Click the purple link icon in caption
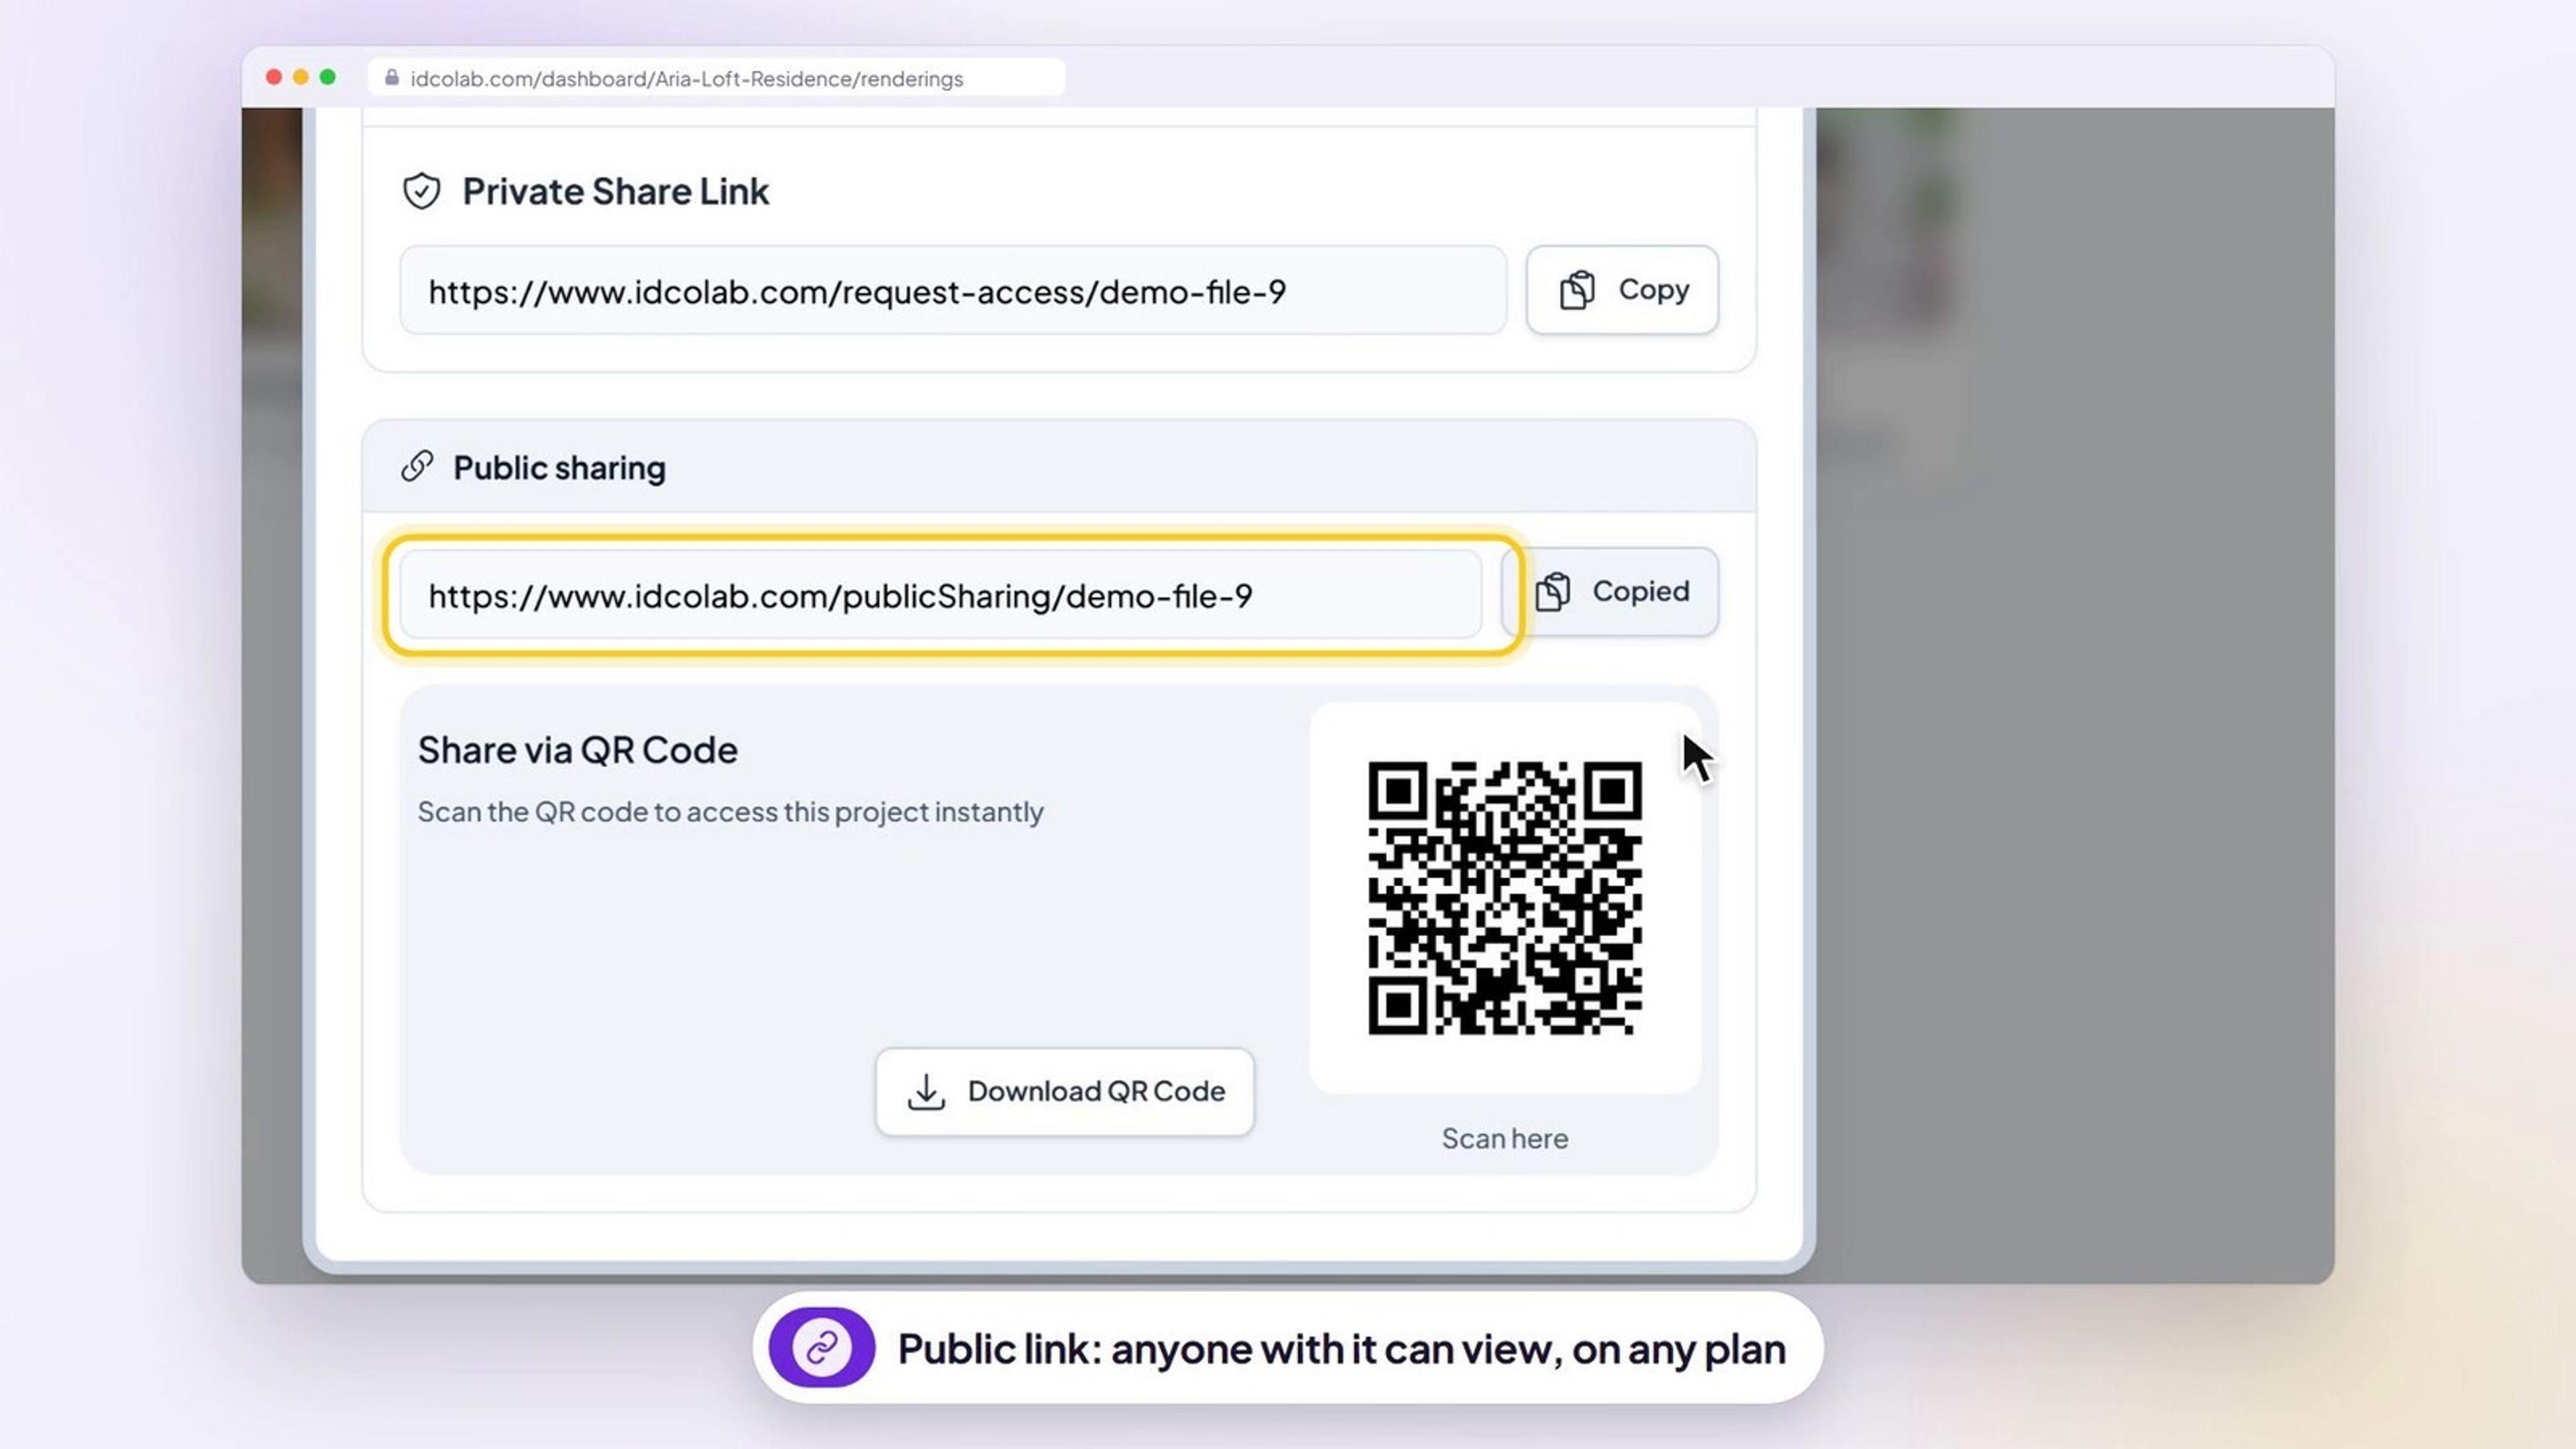The height and width of the screenshot is (1449, 2576). pyautogui.click(x=821, y=1347)
